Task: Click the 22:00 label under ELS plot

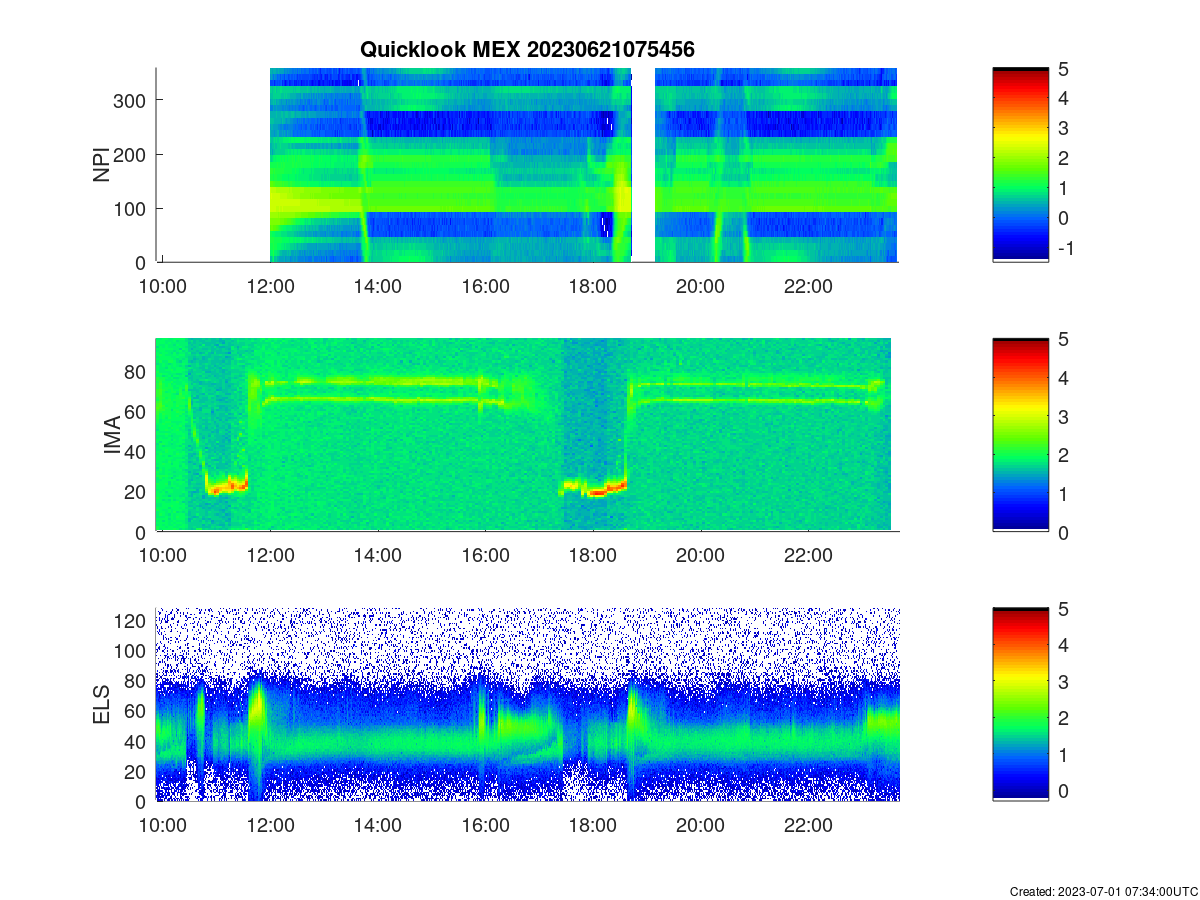Action: point(808,826)
